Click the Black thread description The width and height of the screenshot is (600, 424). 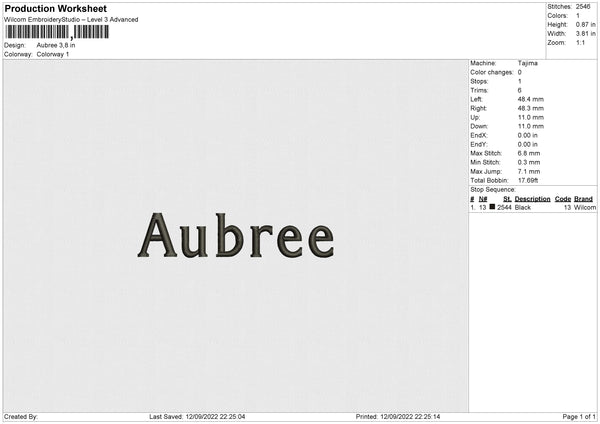(523, 207)
